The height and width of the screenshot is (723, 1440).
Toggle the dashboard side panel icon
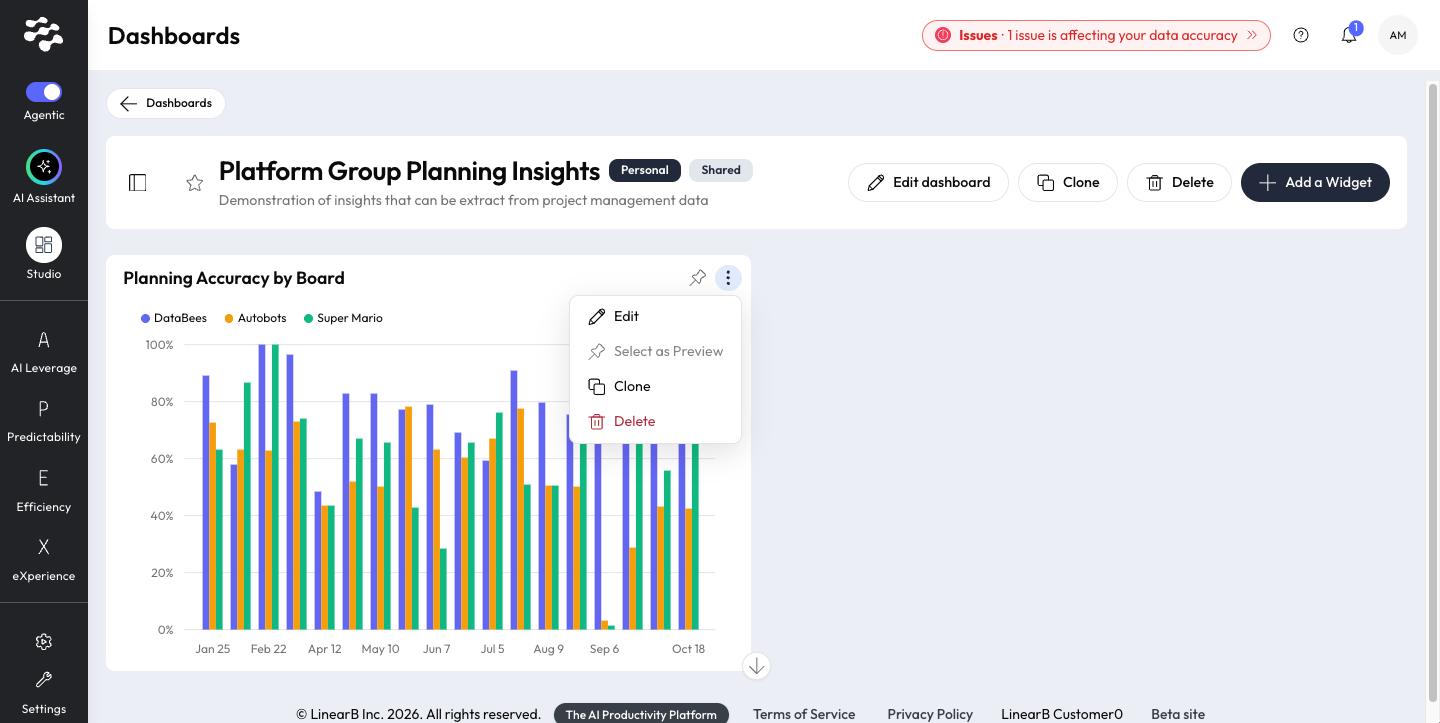(138, 182)
